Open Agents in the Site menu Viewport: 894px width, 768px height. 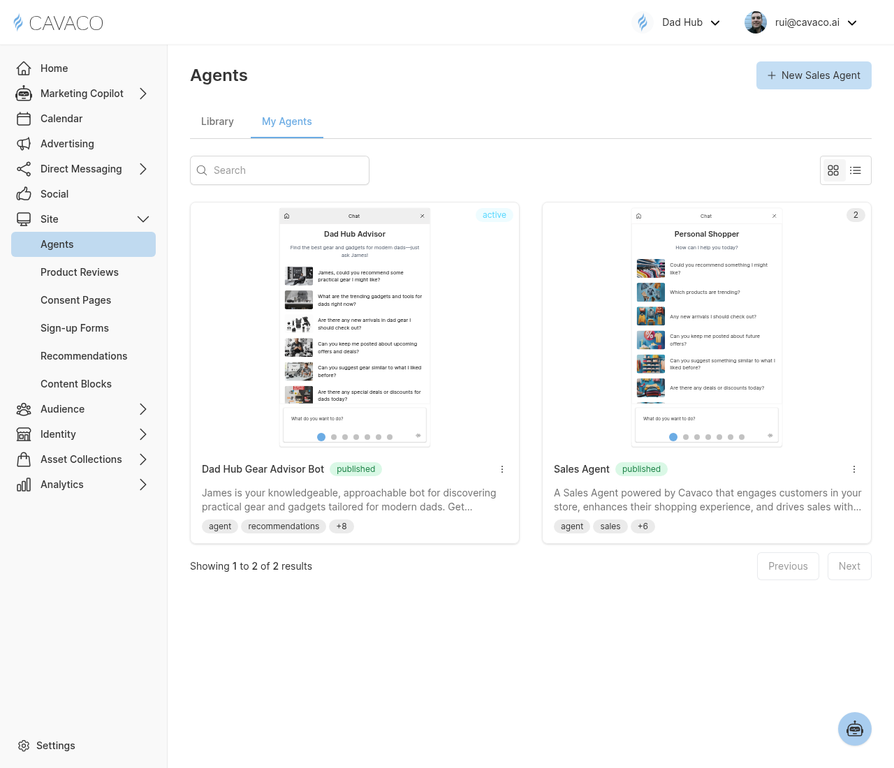click(x=83, y=244)
